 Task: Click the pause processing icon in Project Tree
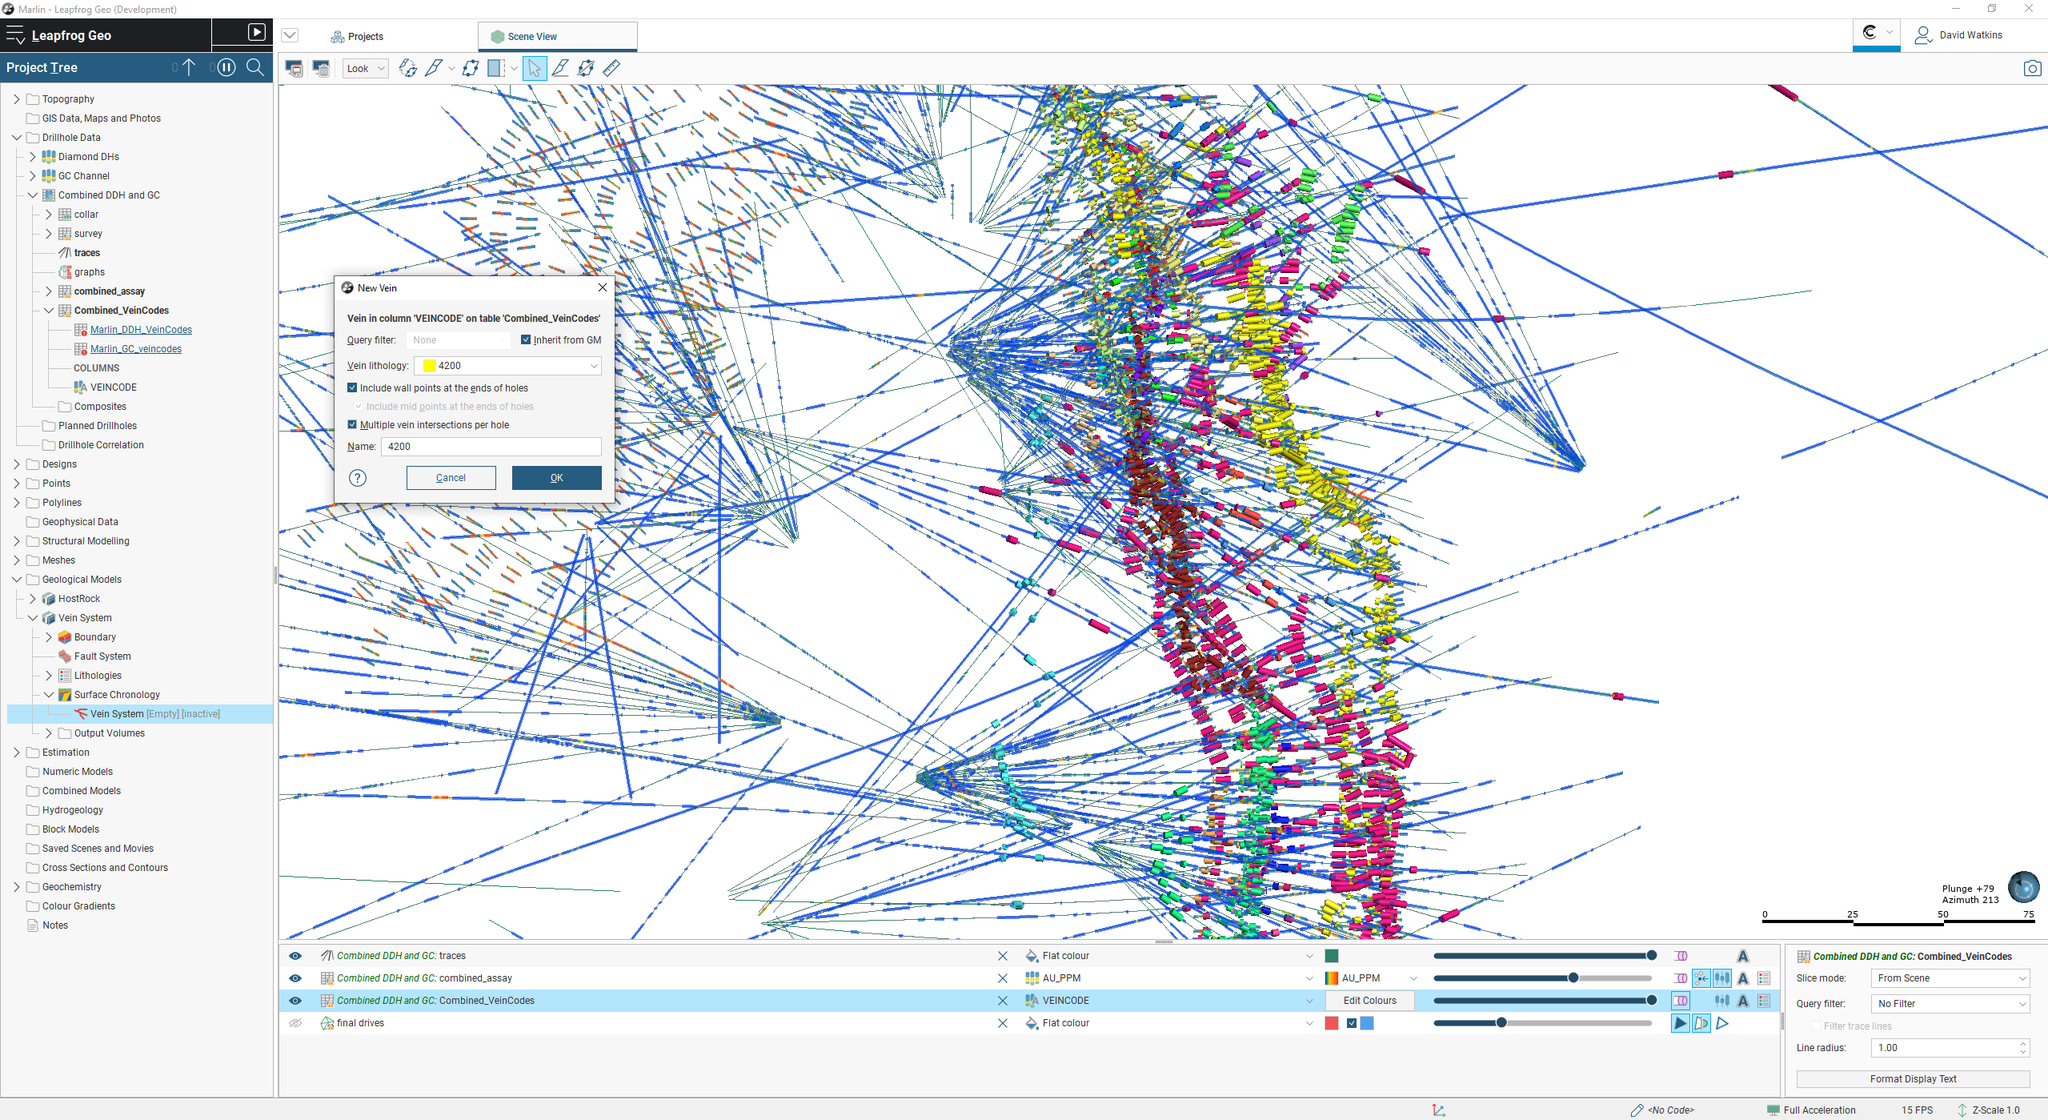pos(226,67)
